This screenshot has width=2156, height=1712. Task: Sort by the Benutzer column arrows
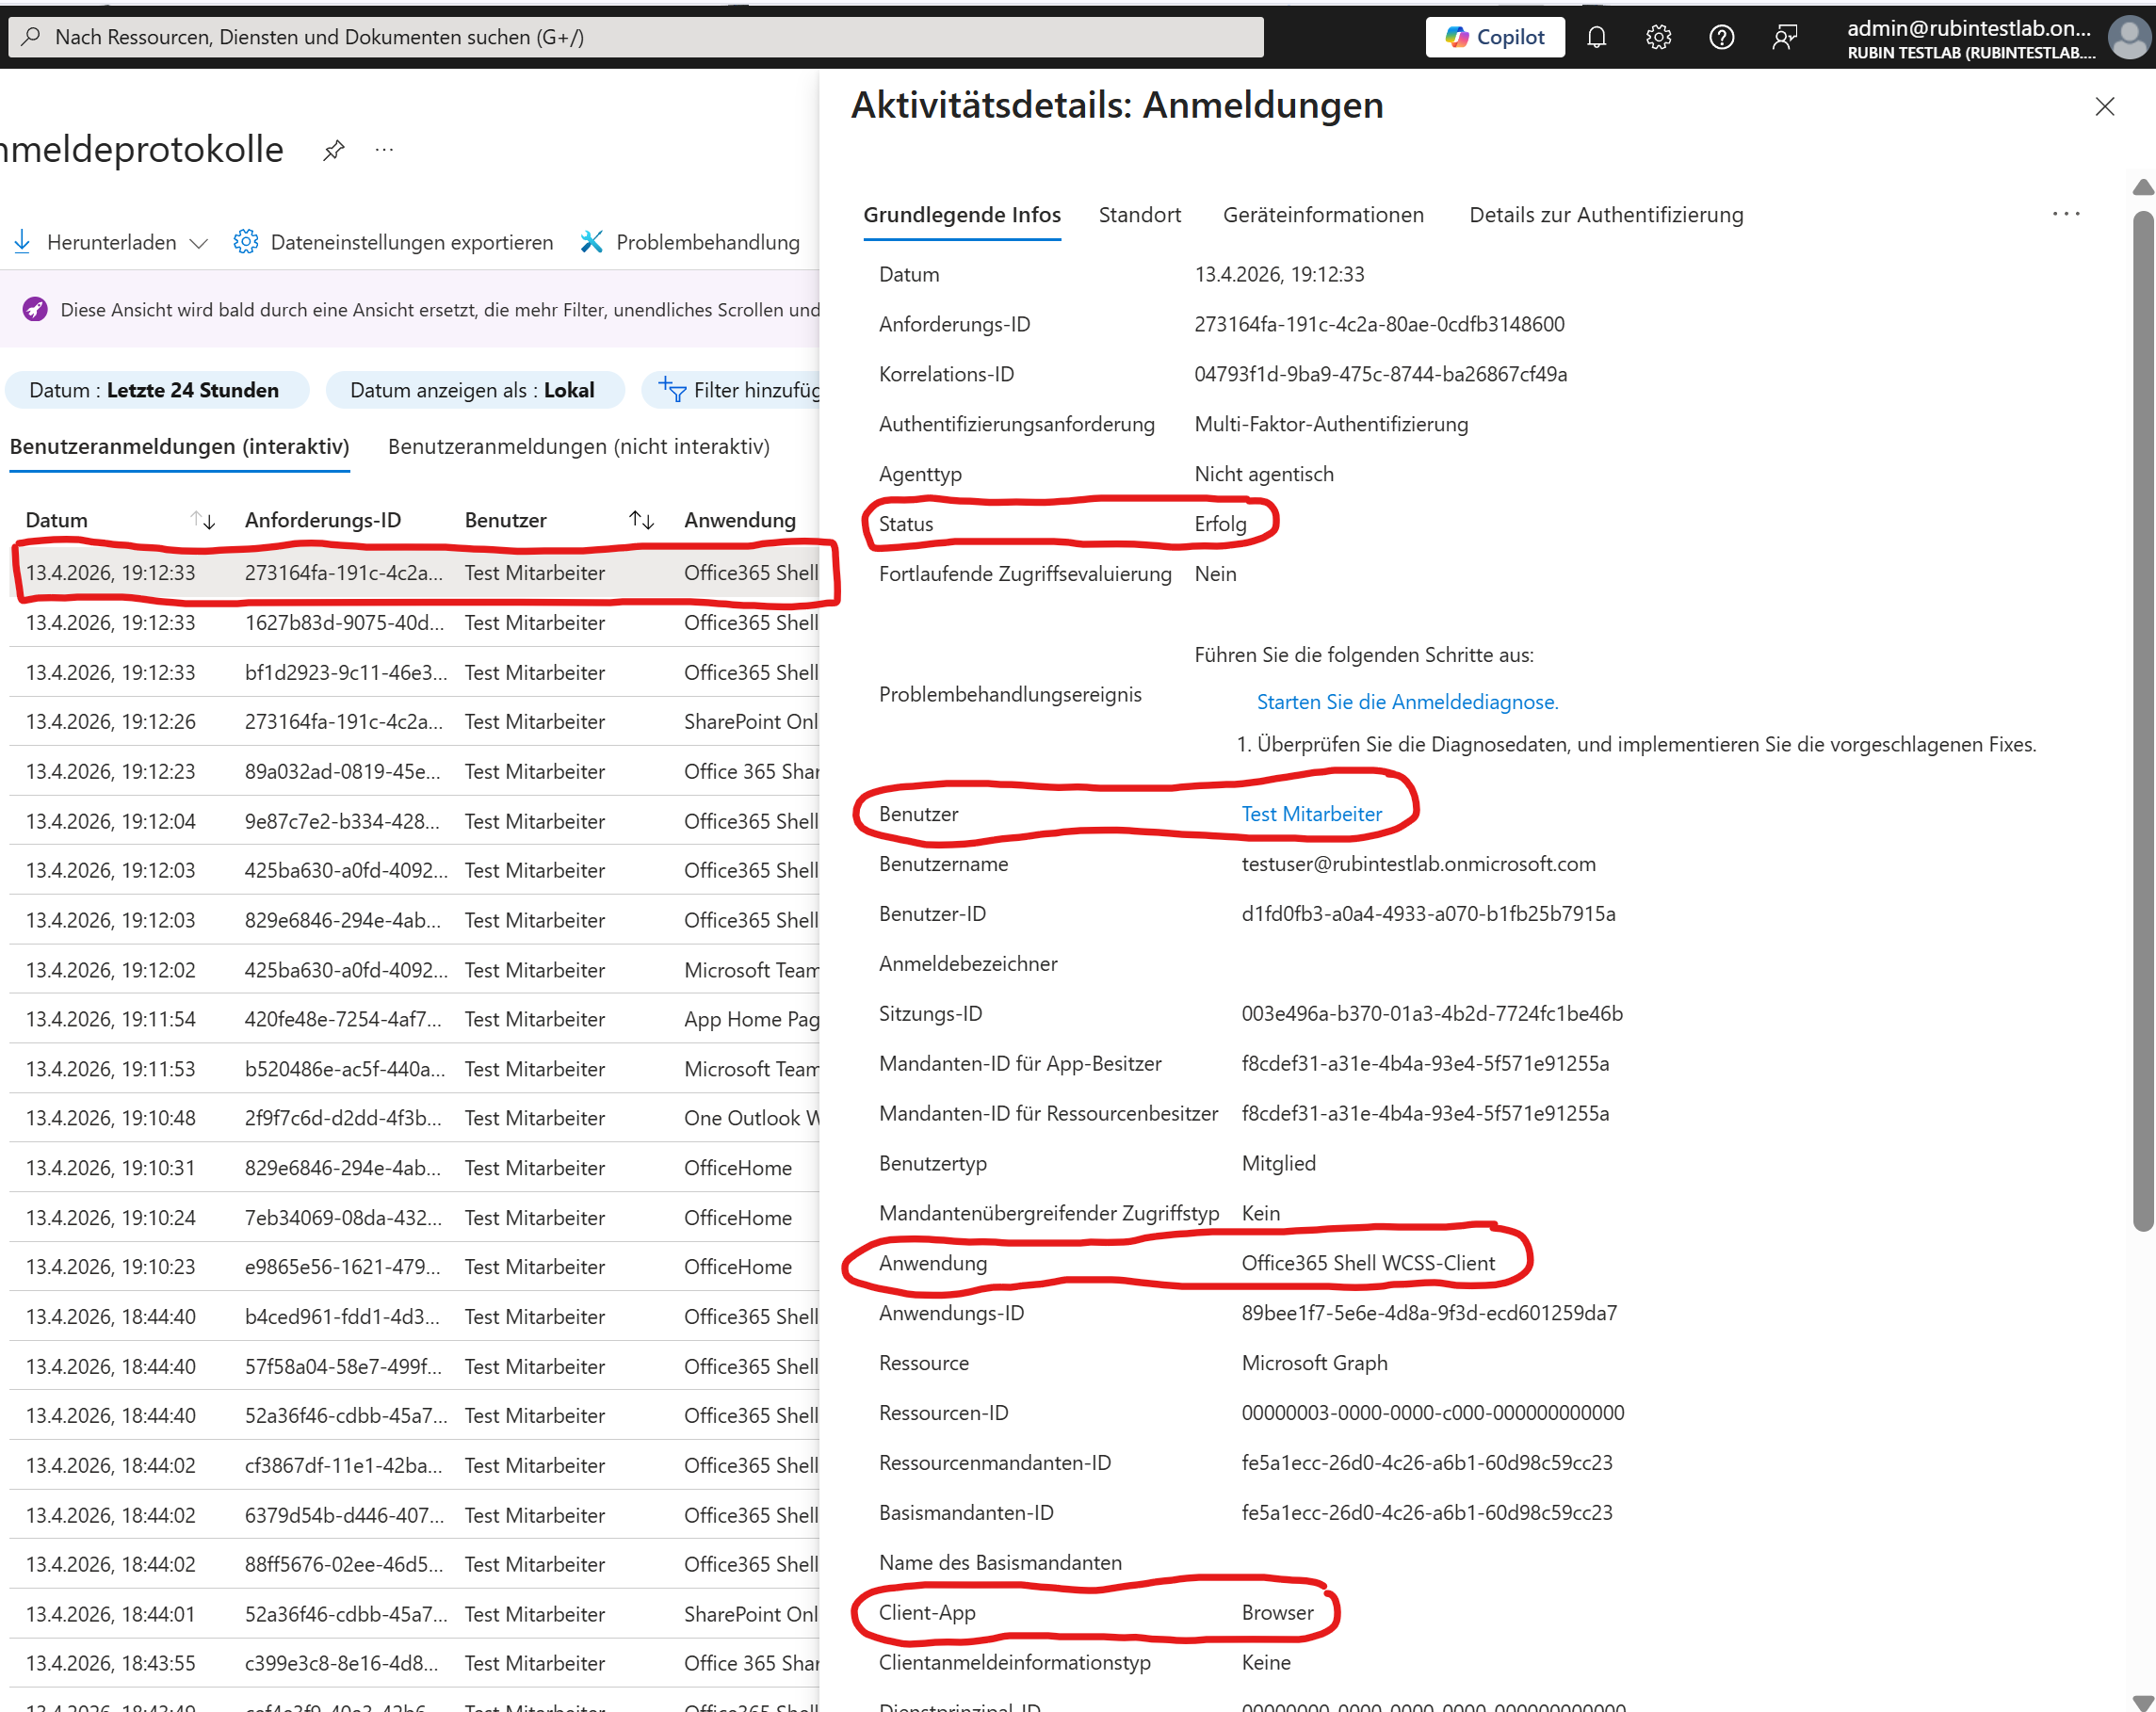[x=641, y=520]
